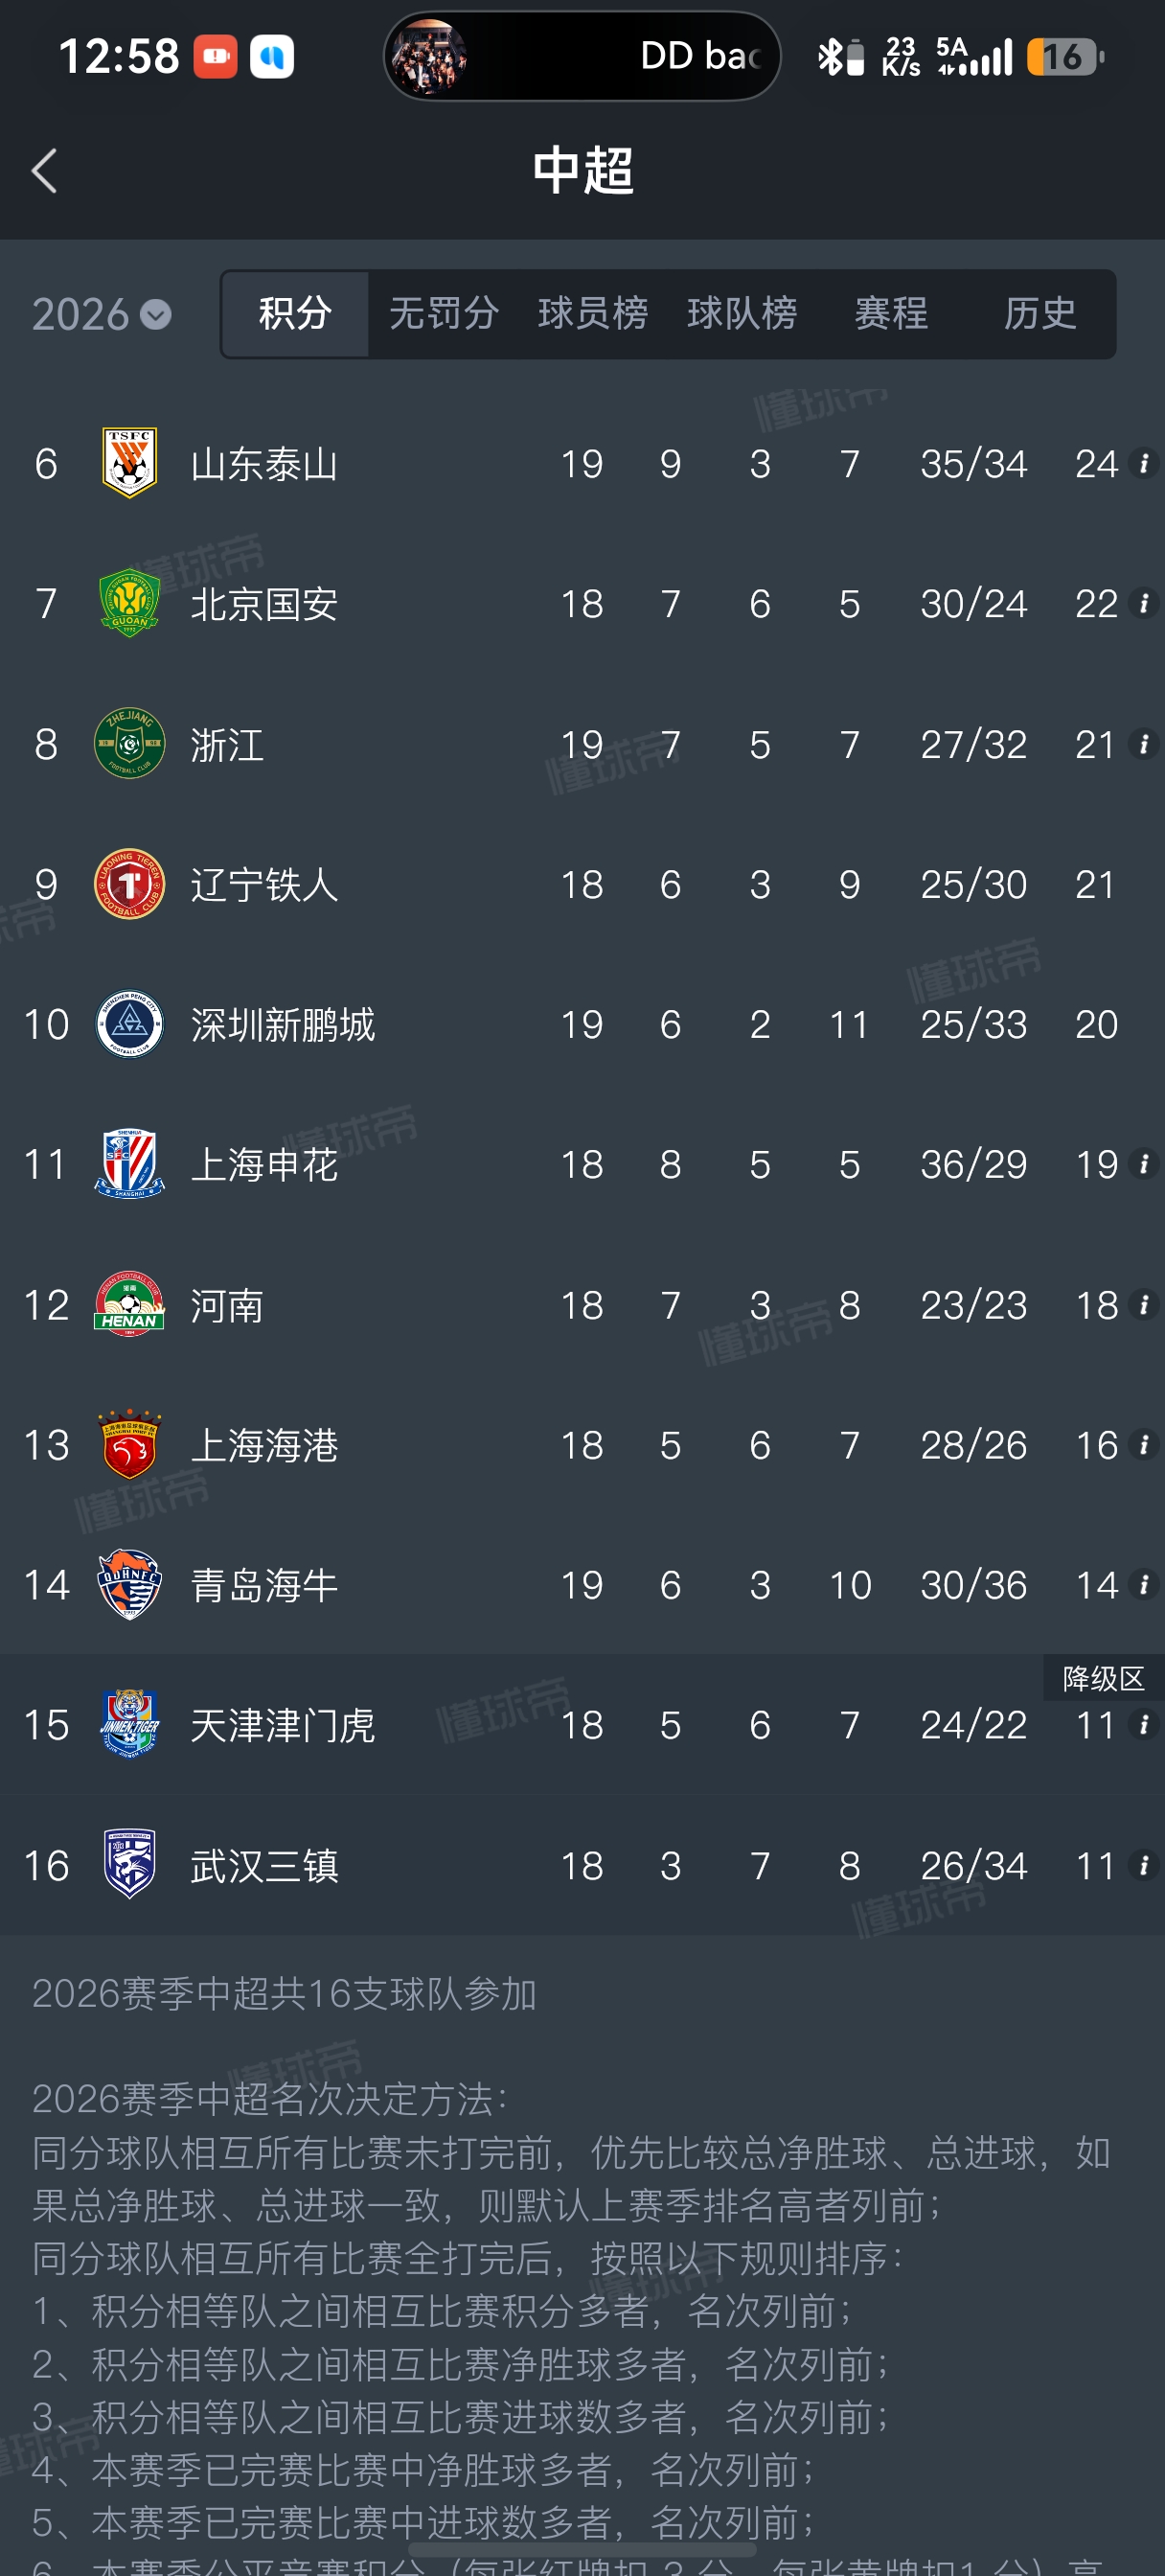Open the 河南 team name link
The width and height of the screenshot is (1165, 2576).
(x=227, y=1305)
